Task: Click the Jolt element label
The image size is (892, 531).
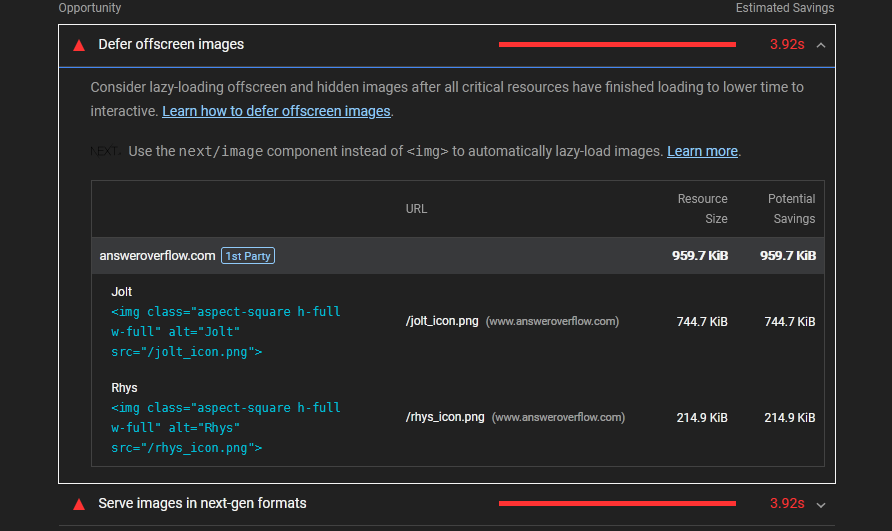Action: point(121,292)
